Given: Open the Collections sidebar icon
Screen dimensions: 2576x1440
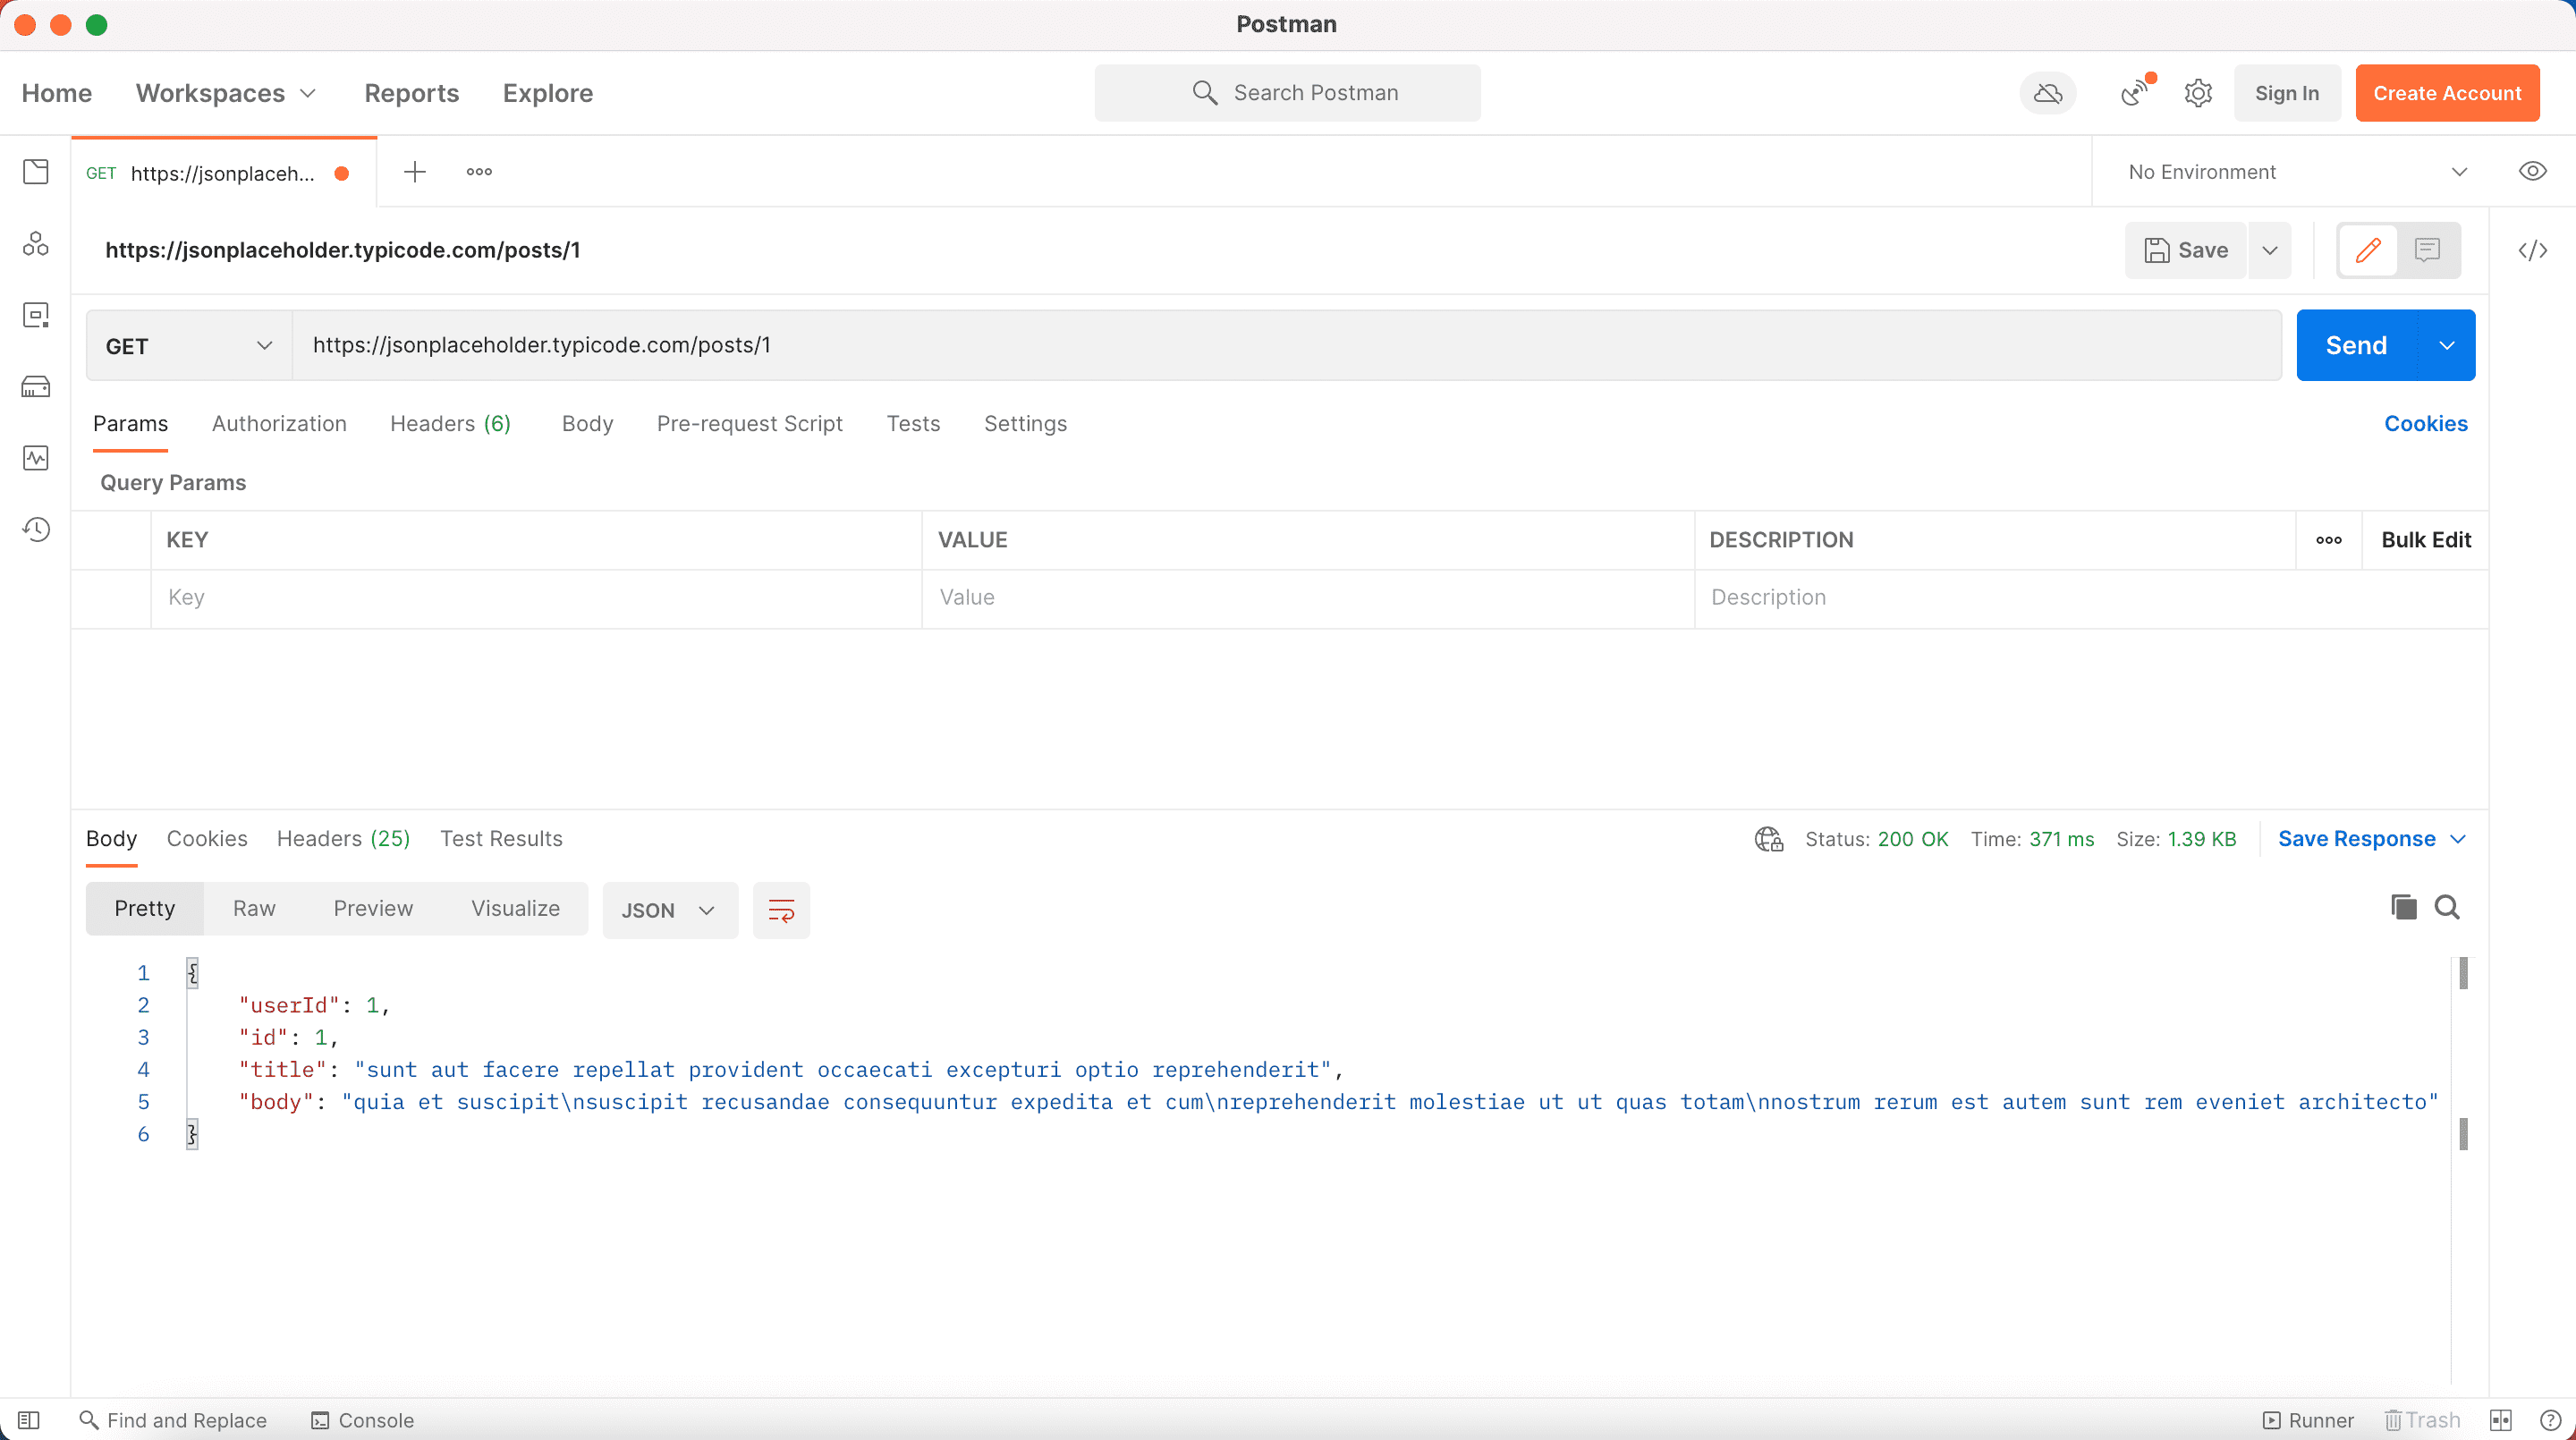Looking at the screenshot, I should 36,172.
